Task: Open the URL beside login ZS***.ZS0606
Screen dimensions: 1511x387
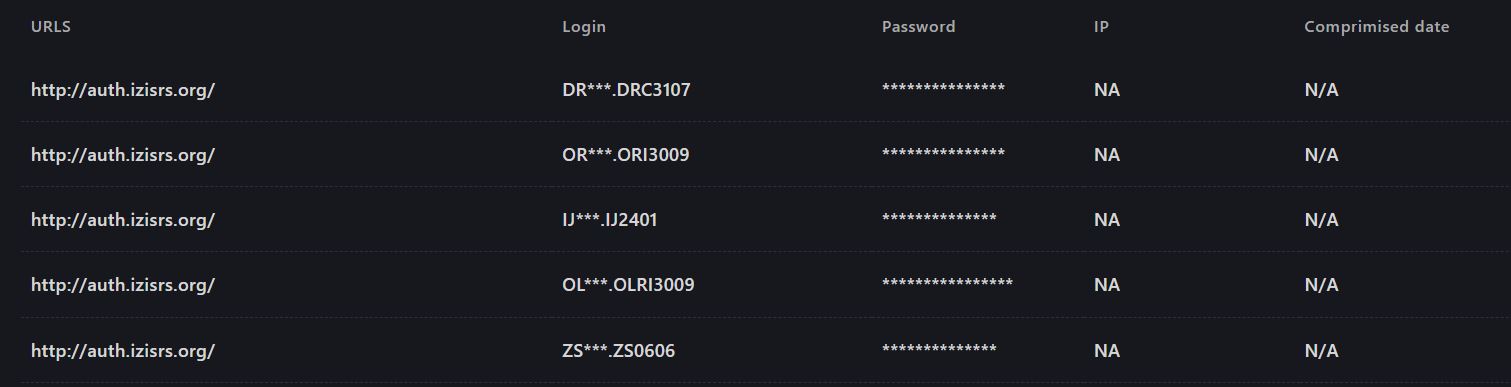Action: pos(123,351)
